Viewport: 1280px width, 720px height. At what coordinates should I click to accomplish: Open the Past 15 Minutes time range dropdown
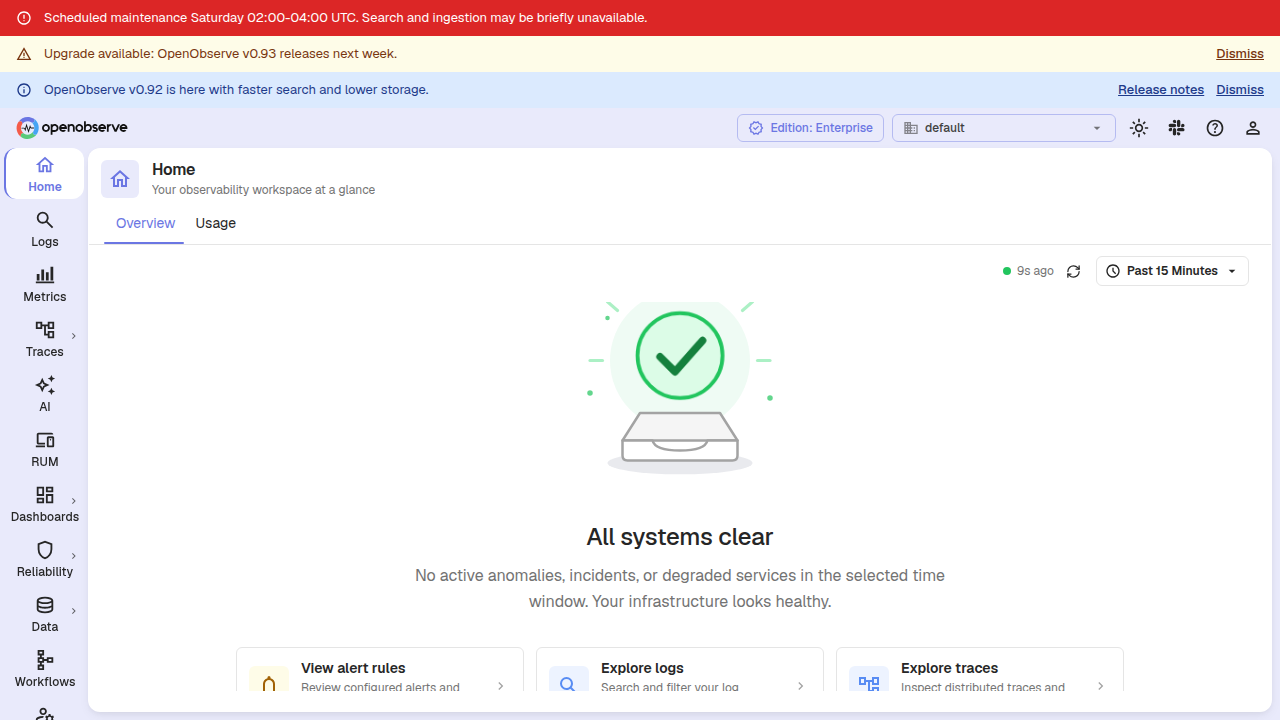1172,271
